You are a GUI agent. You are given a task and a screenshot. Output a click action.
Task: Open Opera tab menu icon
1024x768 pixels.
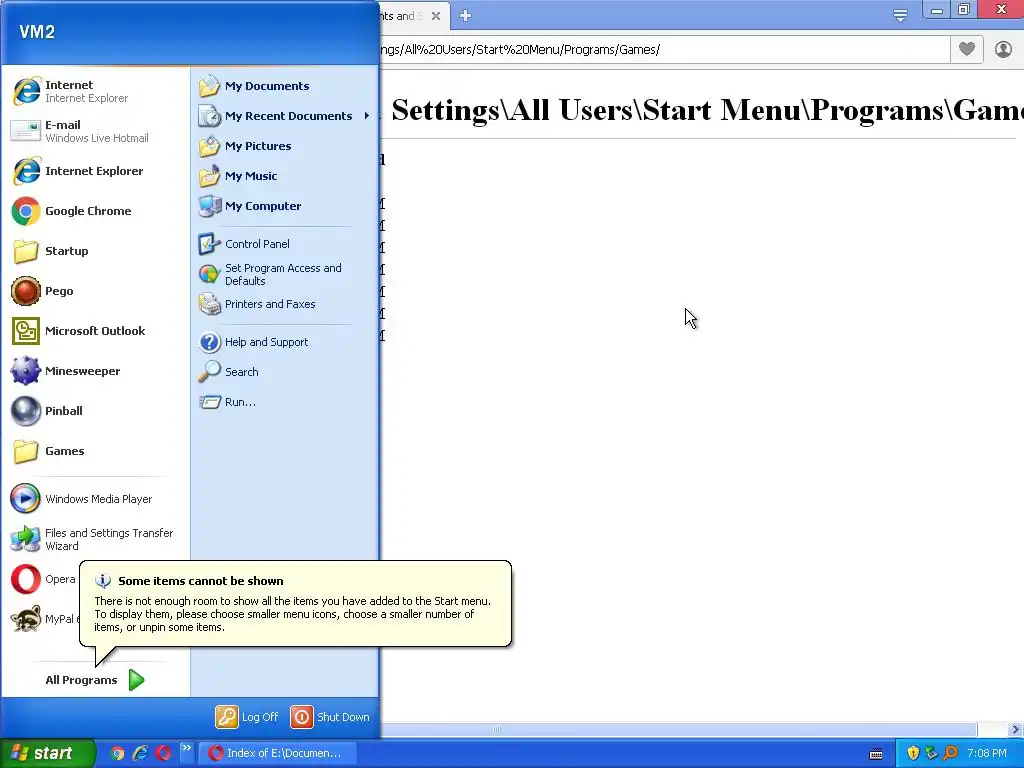(x=900, y=16)
